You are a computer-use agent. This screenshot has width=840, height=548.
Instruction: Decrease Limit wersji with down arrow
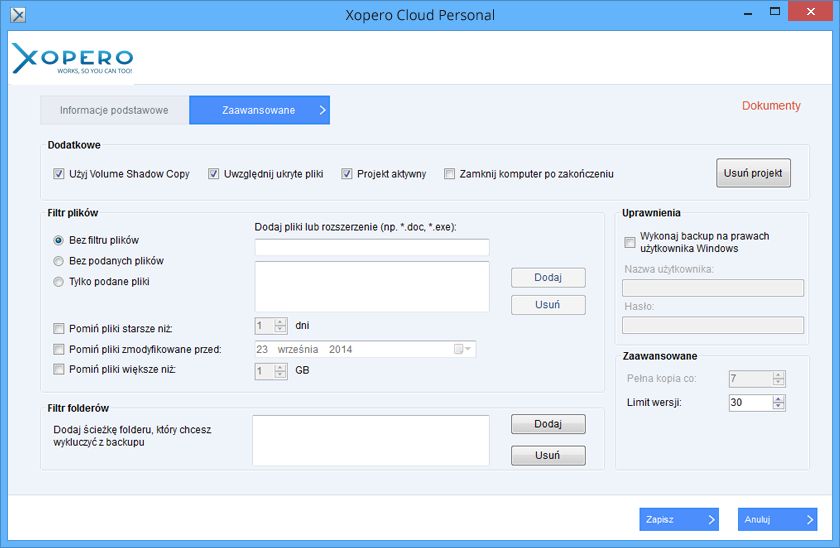tap(779, 407)
